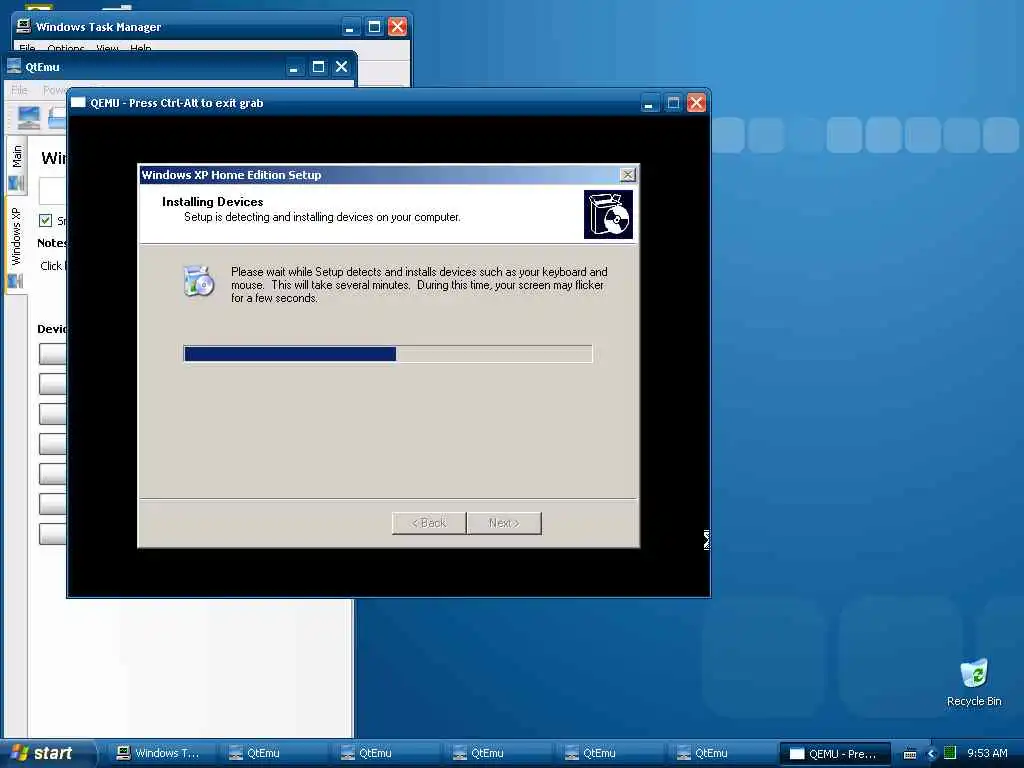Switch to the Windows XP tab in QtEmu
The image size is (1024, 768).
tap(16, 246)
